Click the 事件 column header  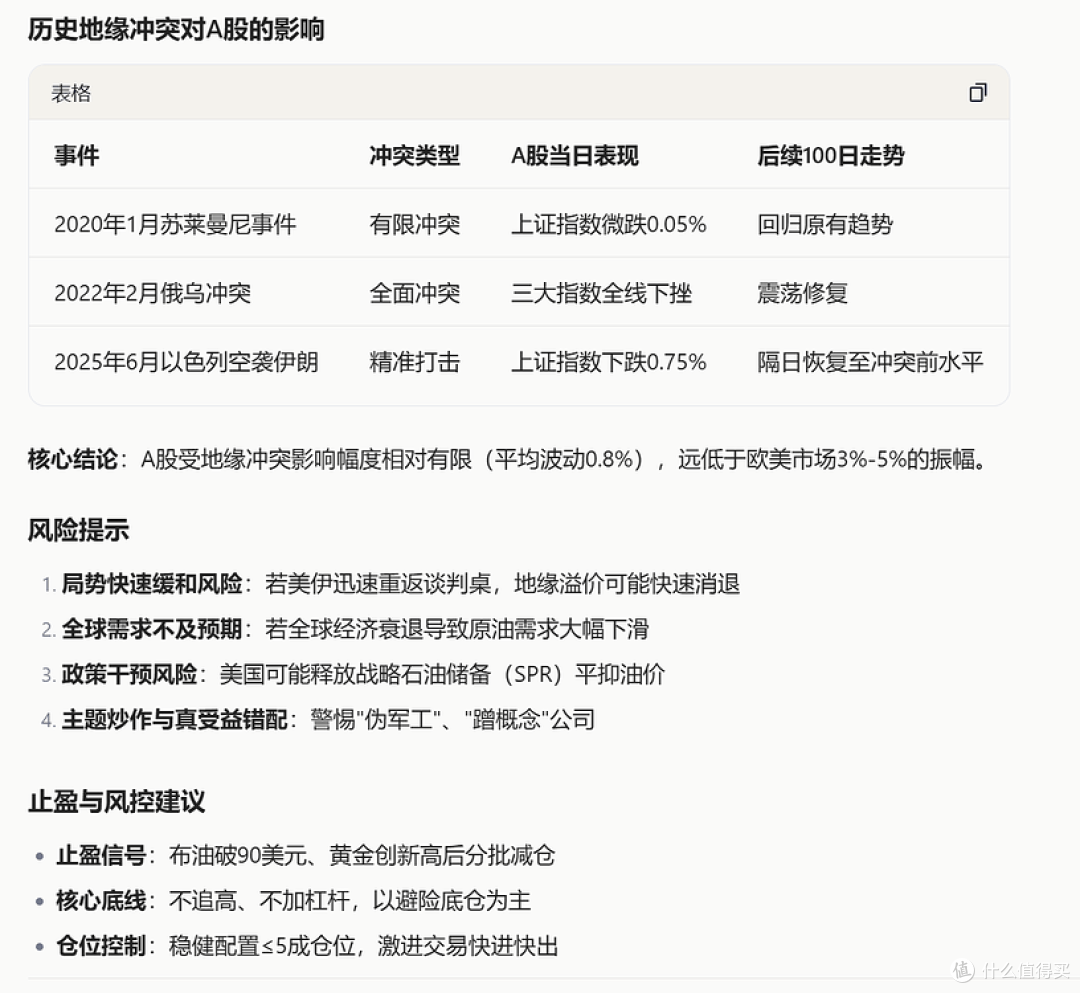[x=76, y=156]
